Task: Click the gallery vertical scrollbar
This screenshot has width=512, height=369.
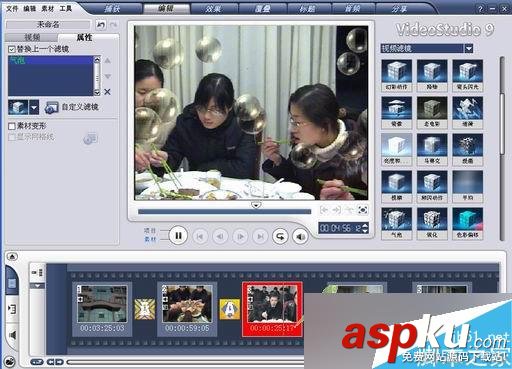Action: pos(502,148)
